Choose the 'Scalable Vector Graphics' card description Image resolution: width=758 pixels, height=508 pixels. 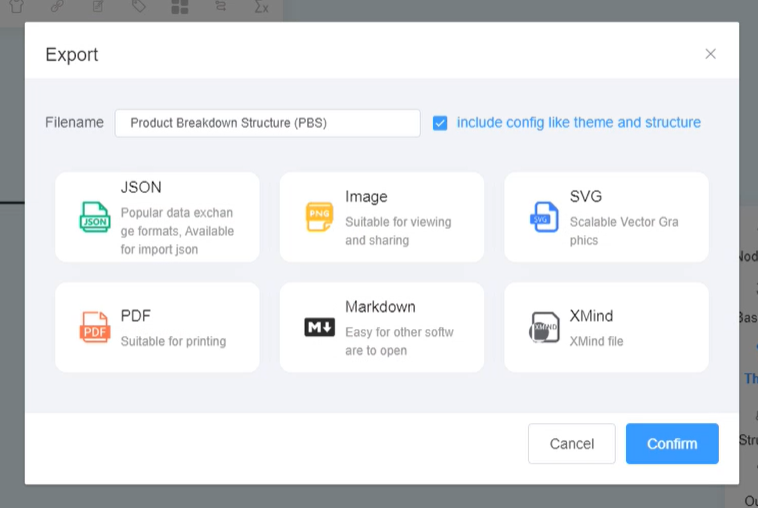click(x=624, y=231)
